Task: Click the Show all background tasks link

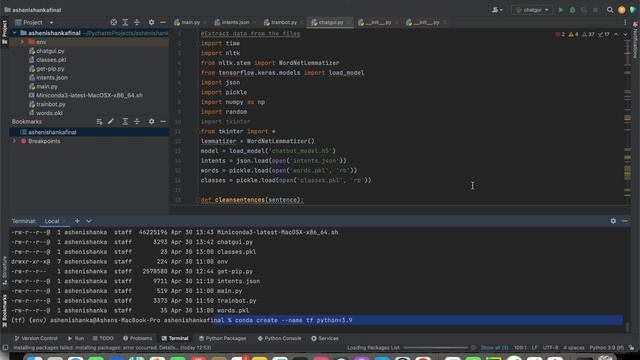Action: point(494,348)
